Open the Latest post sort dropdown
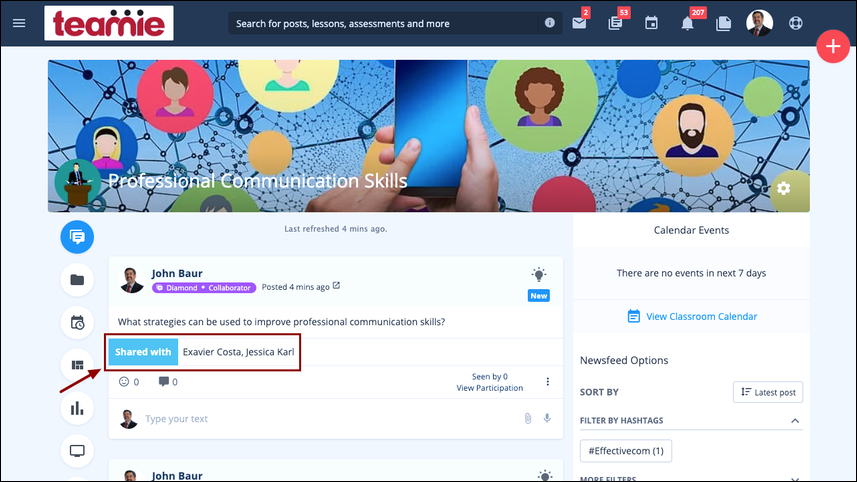Viewport: 857px width, 482px height. click(768, 392)
